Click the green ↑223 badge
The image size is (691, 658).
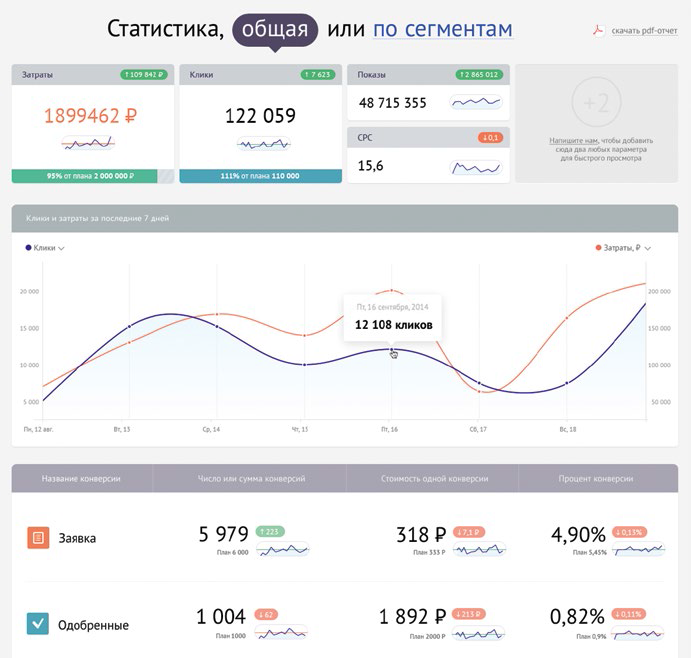[270, 532]
